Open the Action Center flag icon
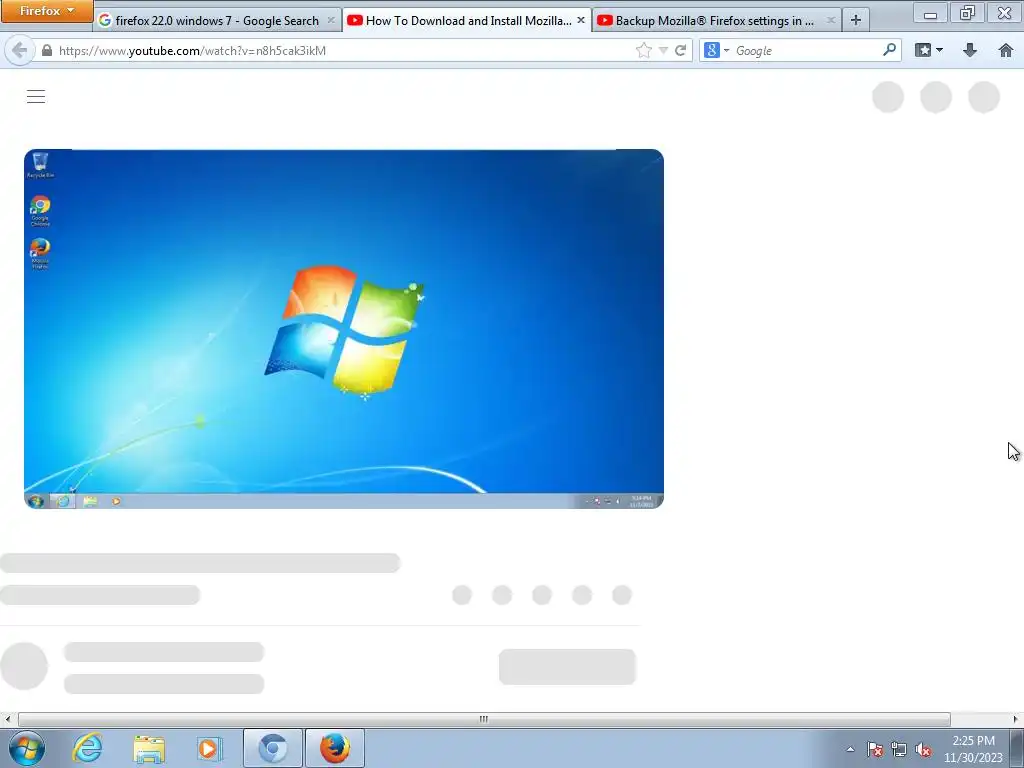 [x=875, y=749]
